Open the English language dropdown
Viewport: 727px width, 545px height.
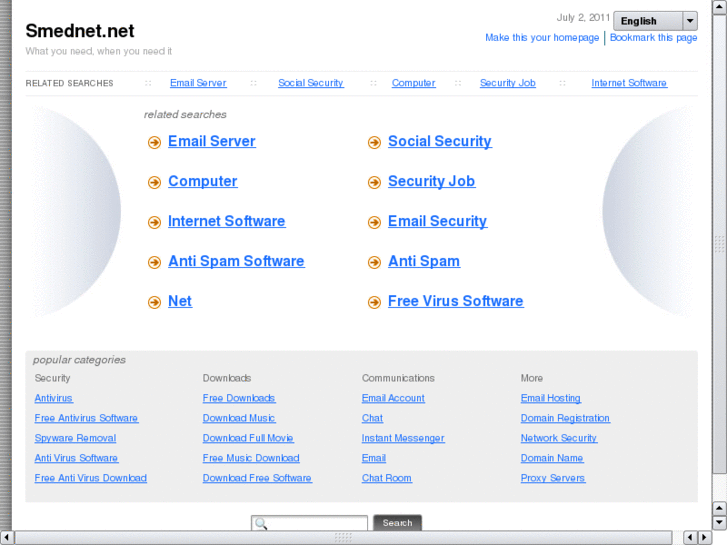(x=647, y=21)
